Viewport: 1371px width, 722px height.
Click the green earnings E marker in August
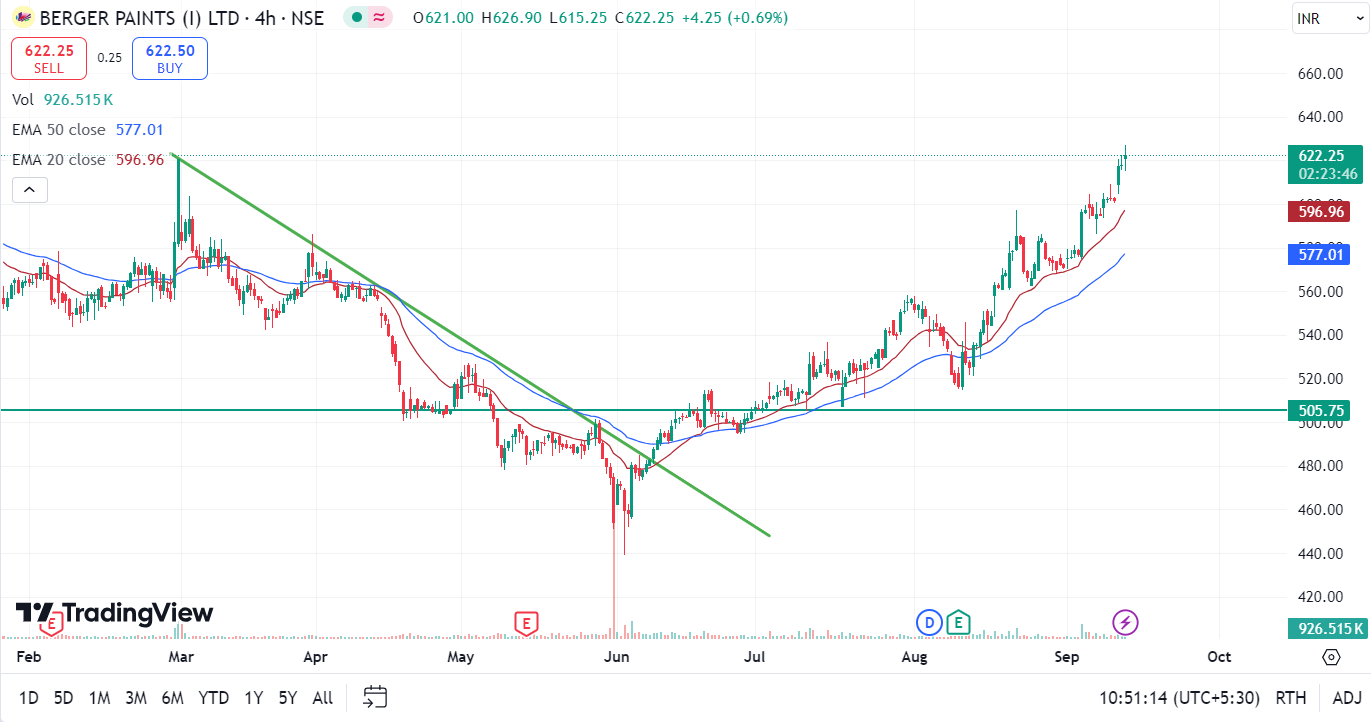pos(958,623)
